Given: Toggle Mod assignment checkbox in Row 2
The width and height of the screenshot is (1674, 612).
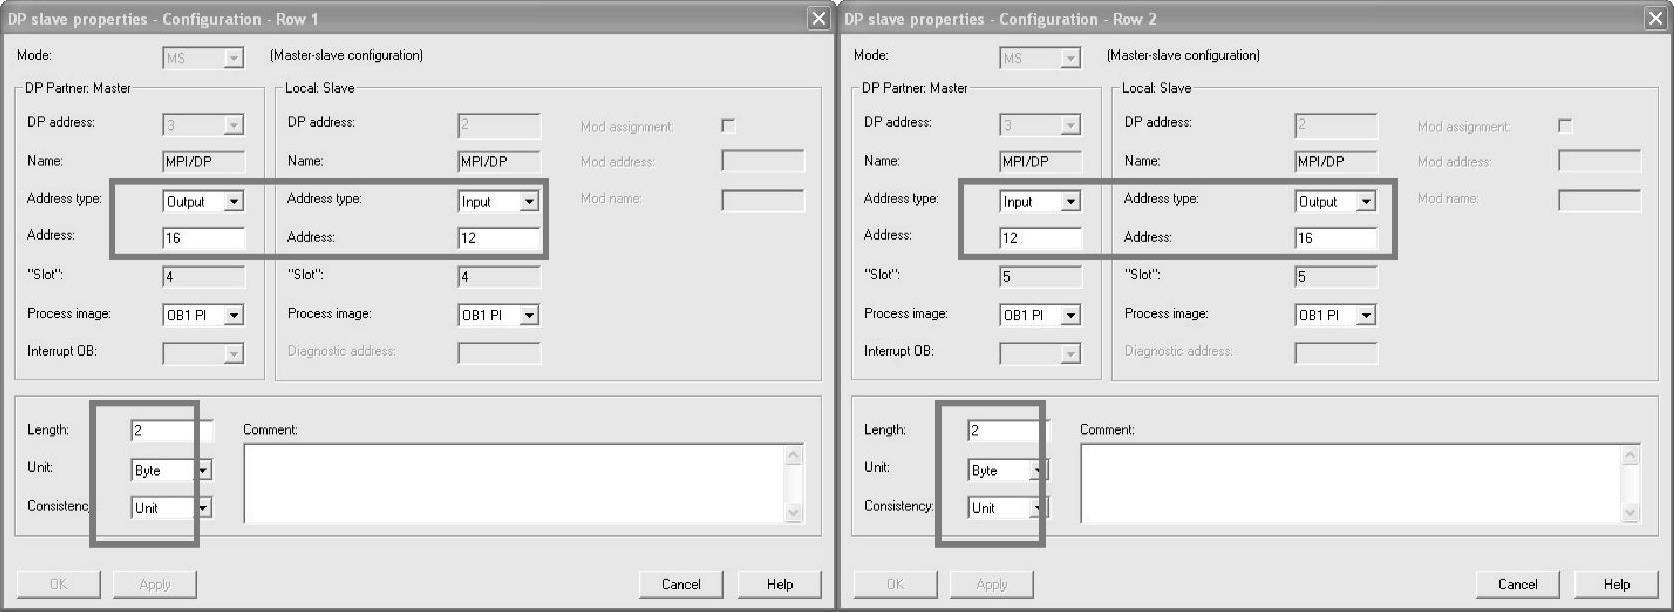Looking at the screenshot, I should (1565, 126).
